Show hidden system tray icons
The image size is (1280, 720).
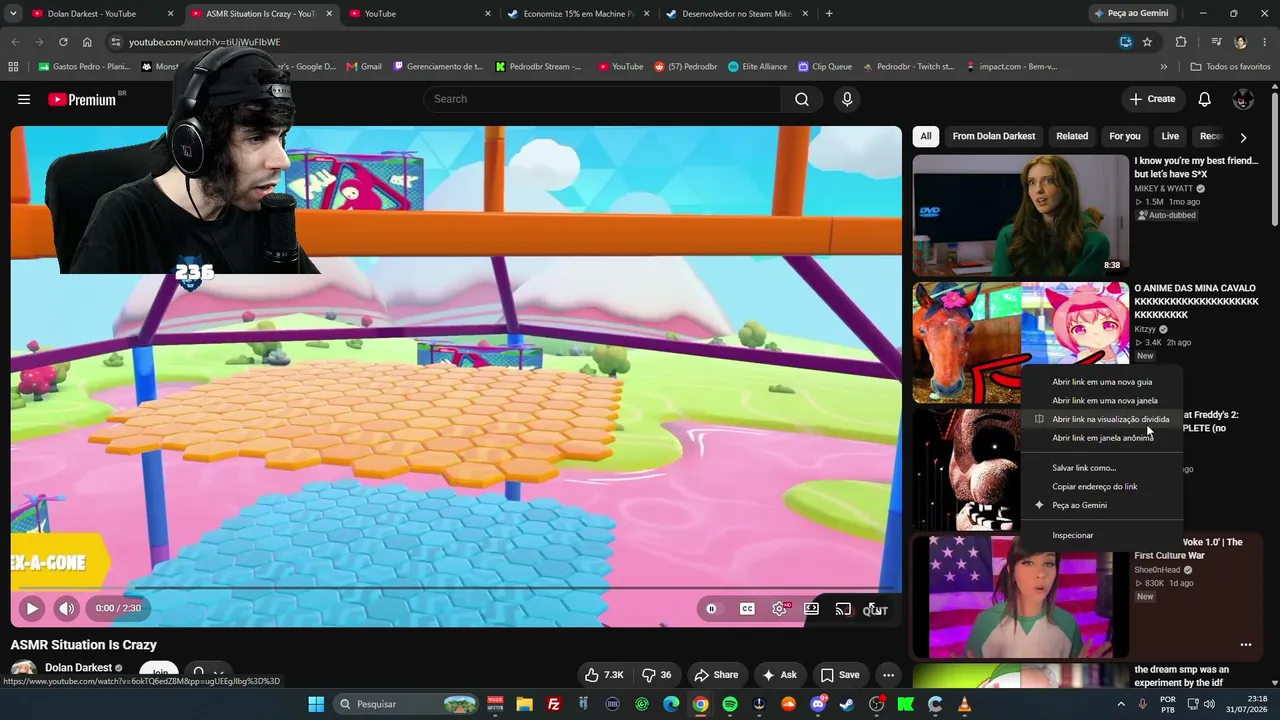(x=1119, y=704)
